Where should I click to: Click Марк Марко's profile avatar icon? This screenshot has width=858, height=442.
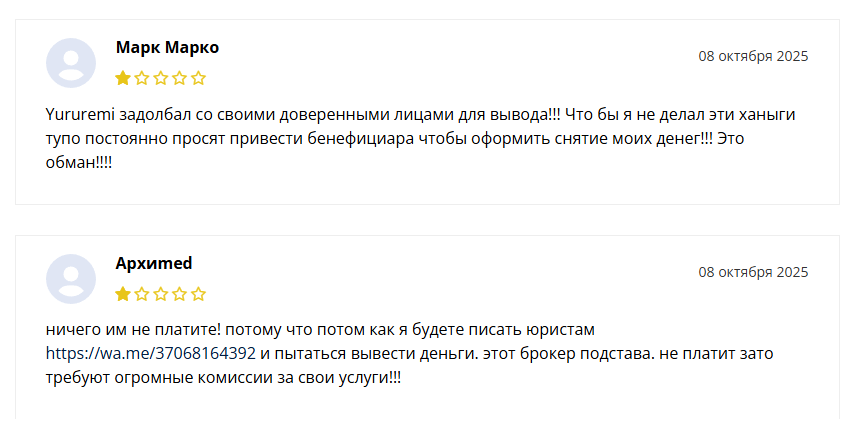71,63
